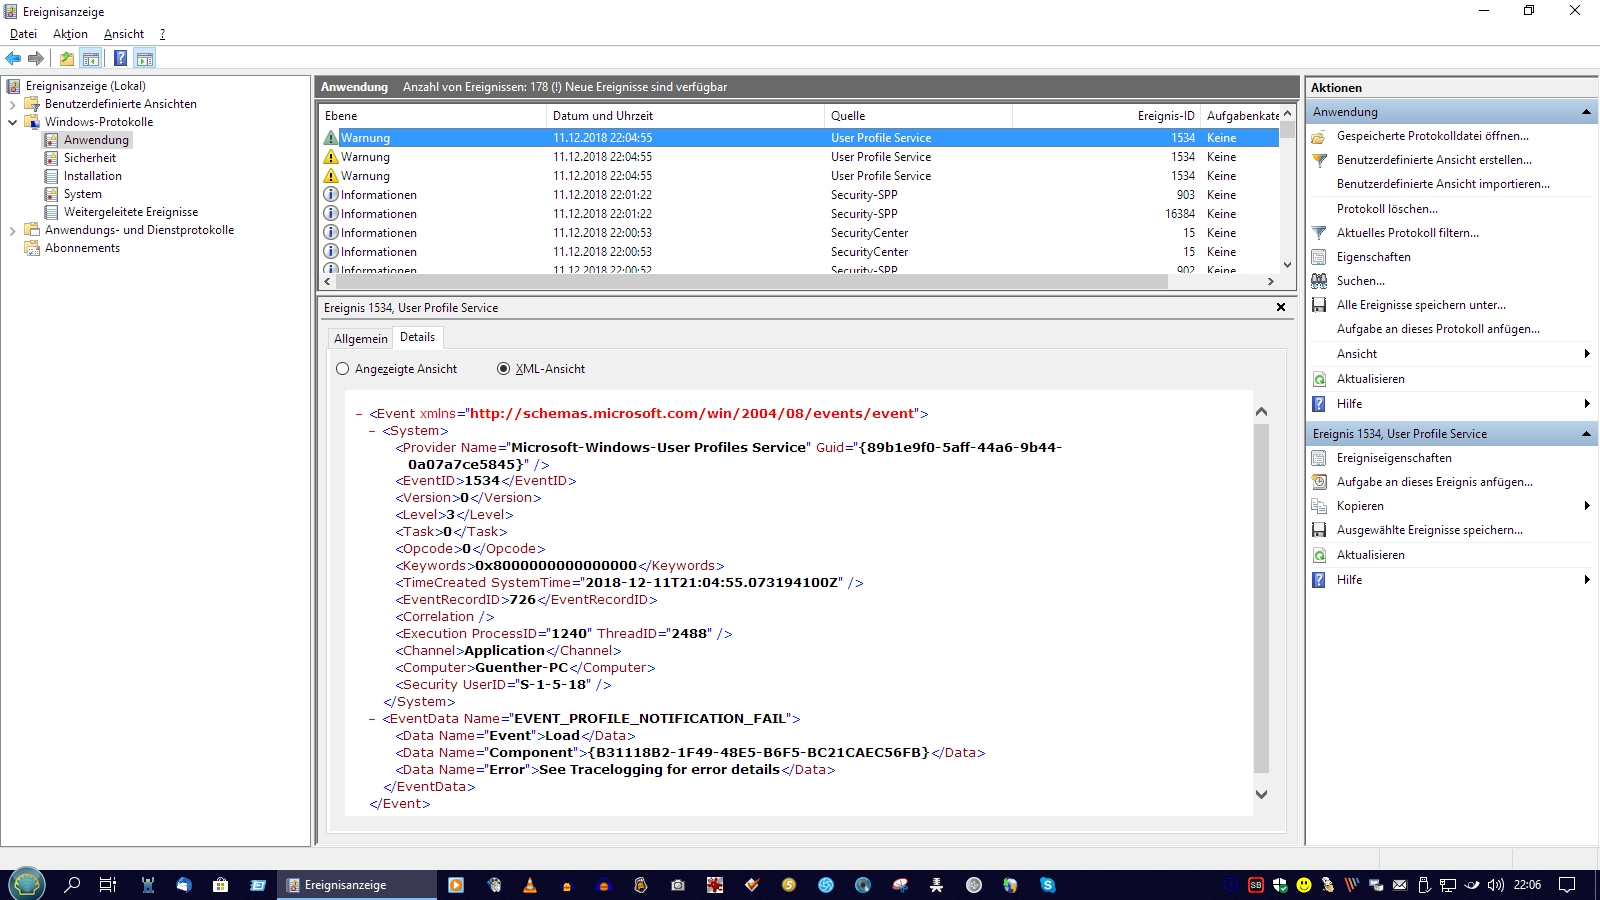This screenshot has width=1600, height=900.
Task: Click Ausgewählte Ereignisse speichern disk icon
Action: pyautogui.click(x=1319, y=530)
